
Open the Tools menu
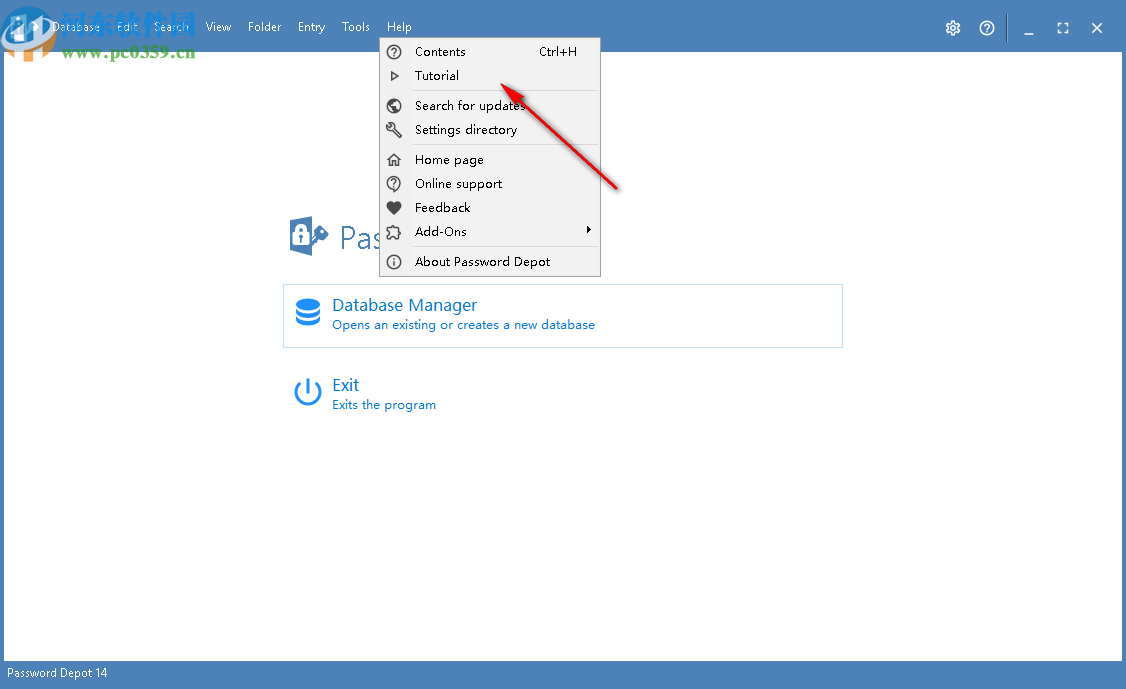tap(355, 27)
